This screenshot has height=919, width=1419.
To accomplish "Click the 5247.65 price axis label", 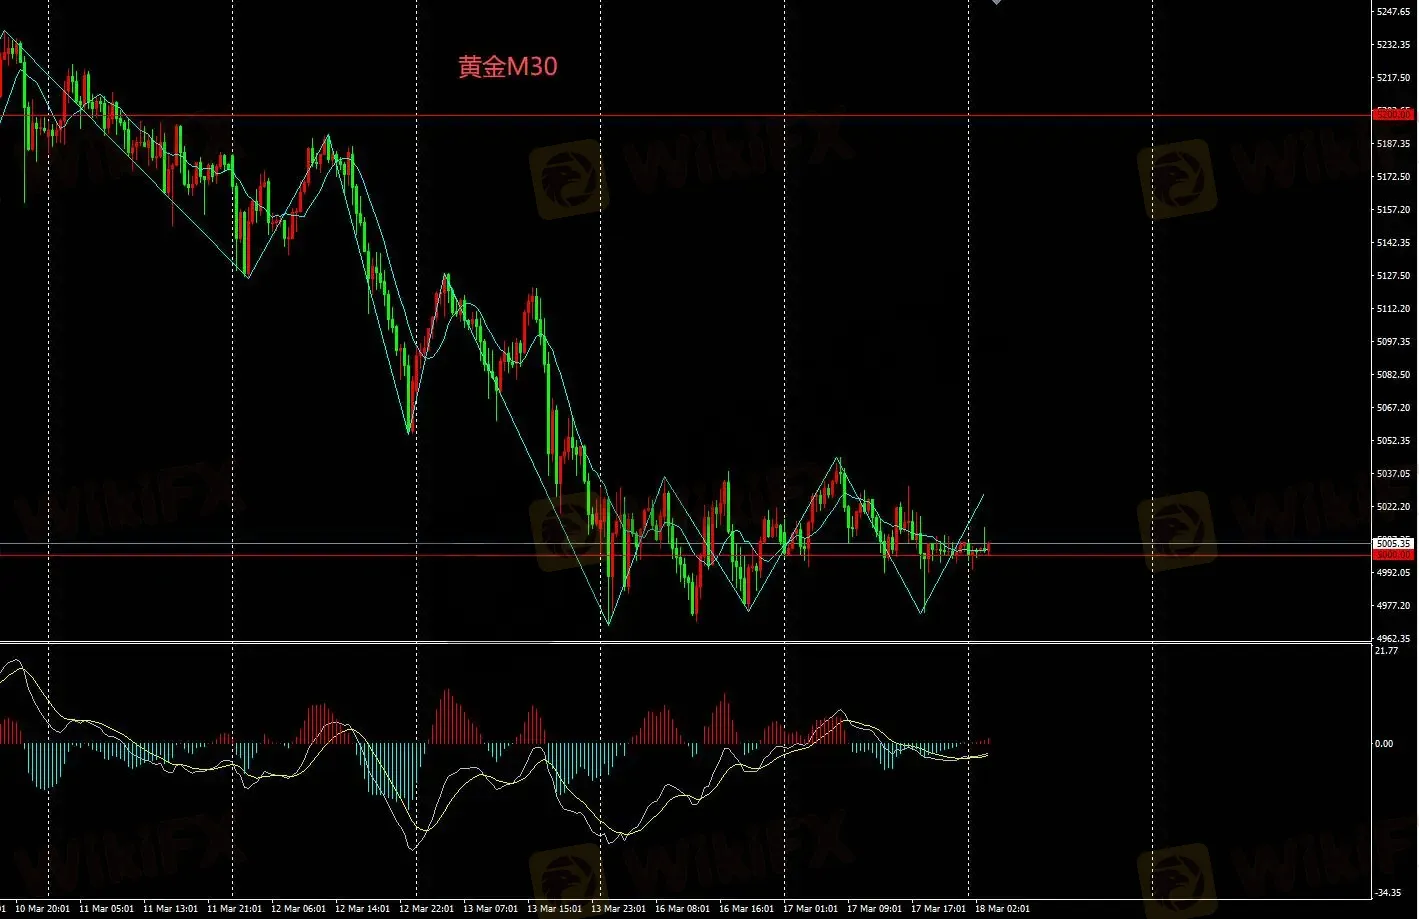I will 1393,12.
